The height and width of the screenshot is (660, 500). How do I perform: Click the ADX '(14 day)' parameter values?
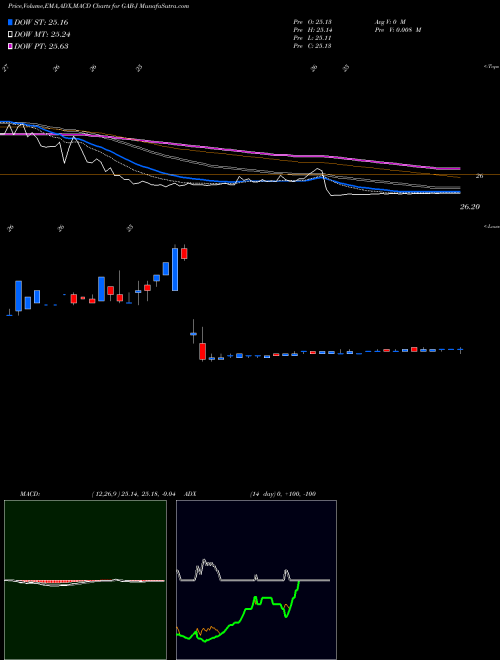(282, 494)
